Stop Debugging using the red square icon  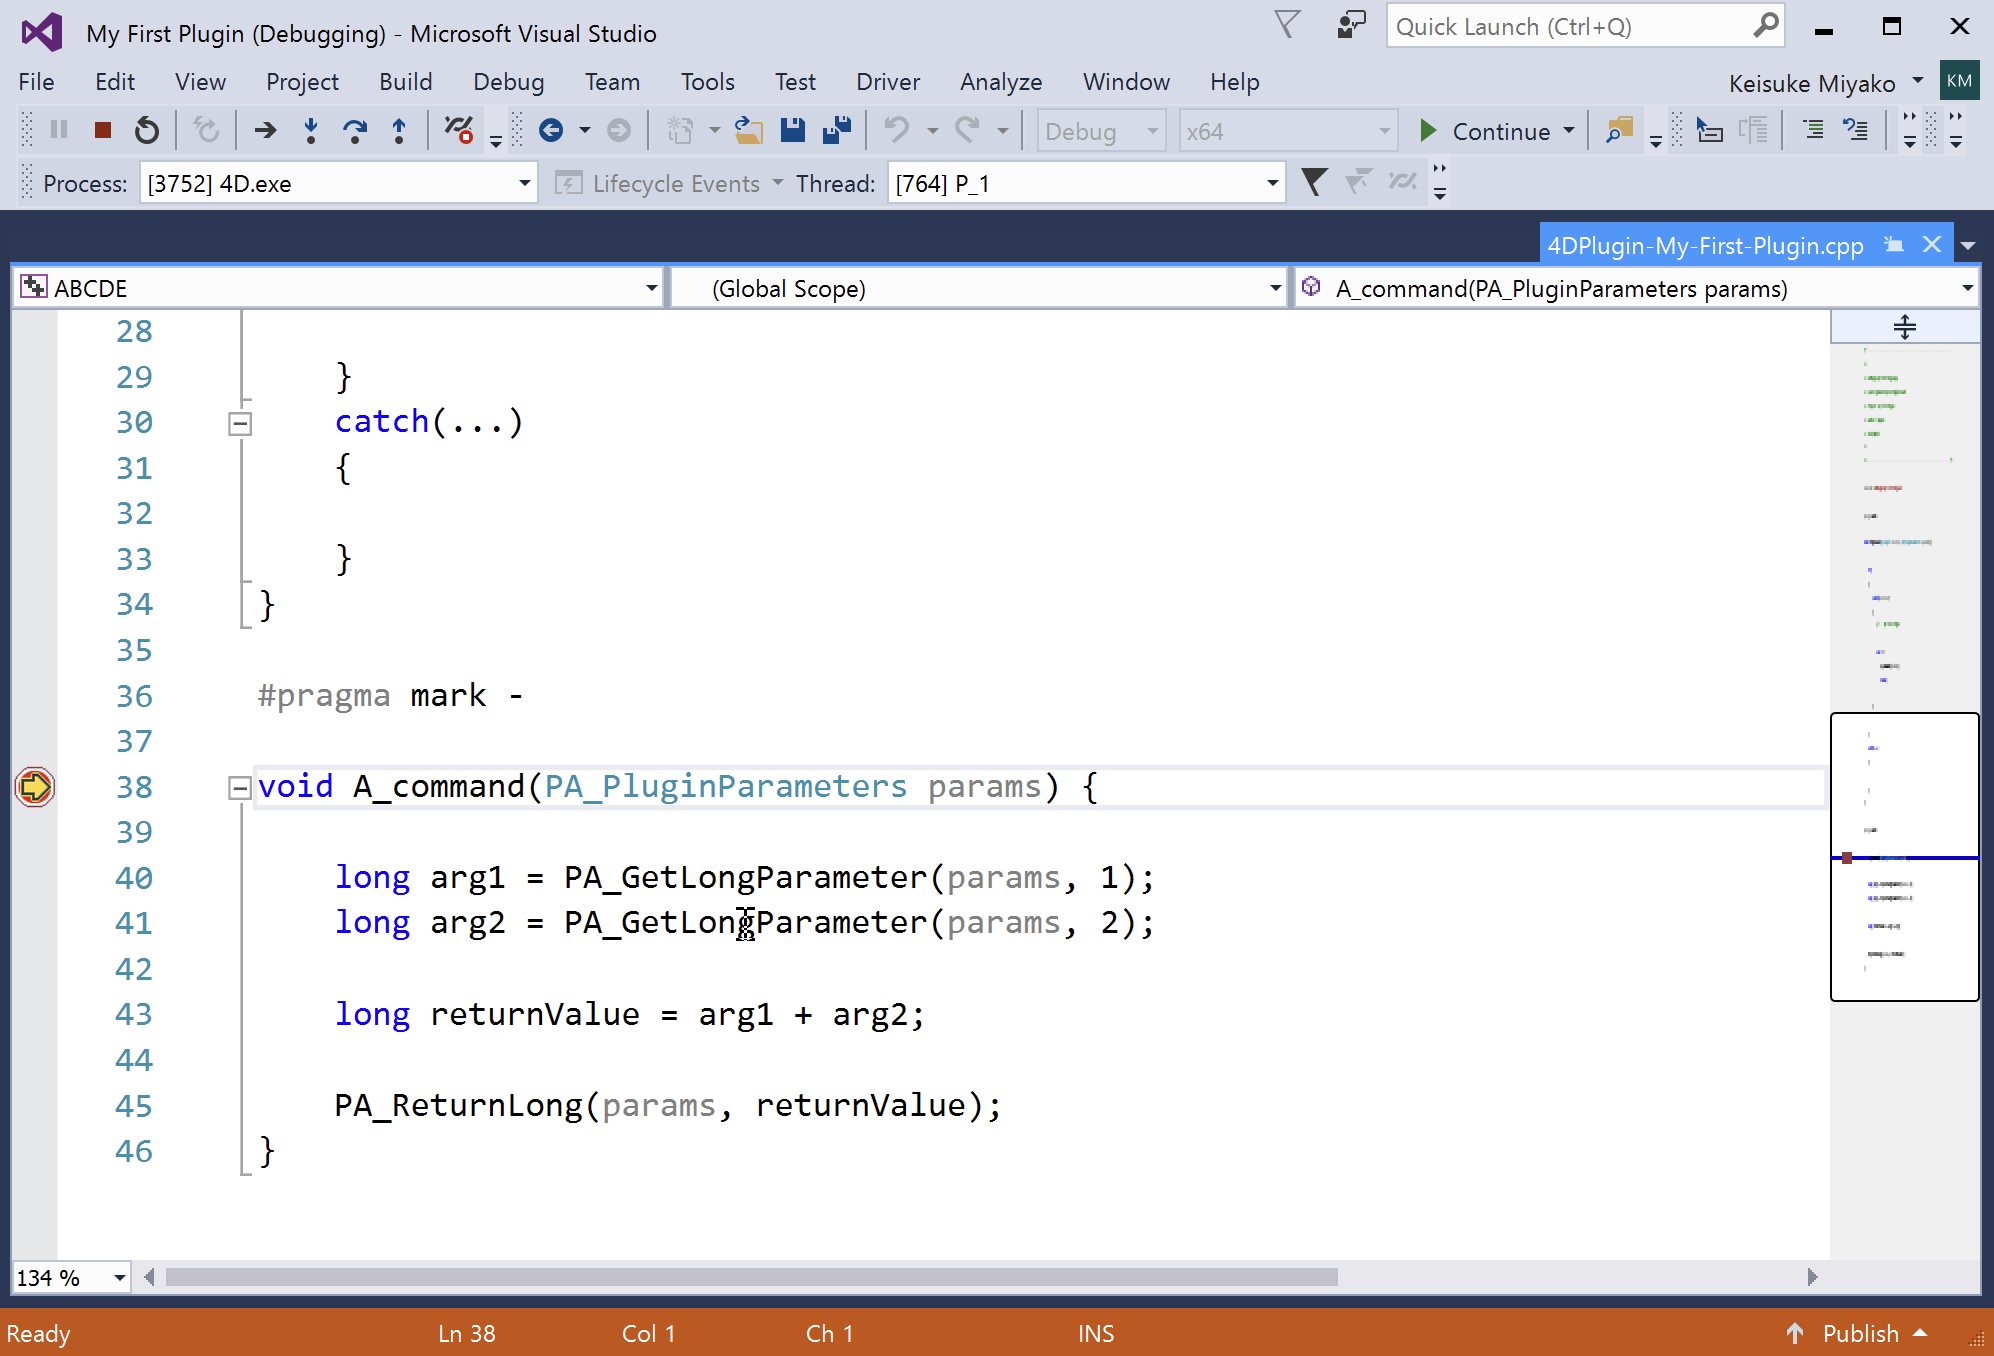[x=101, y=130]
